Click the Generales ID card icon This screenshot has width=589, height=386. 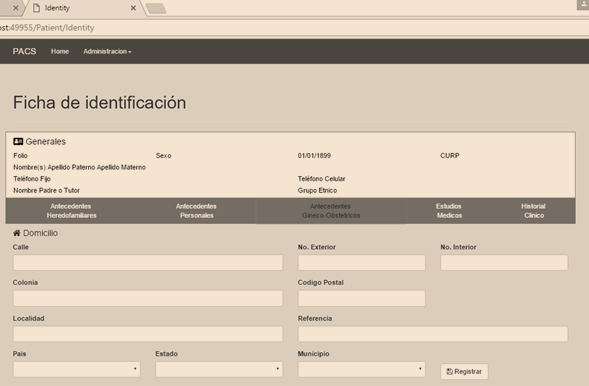[x=18, y=142]
